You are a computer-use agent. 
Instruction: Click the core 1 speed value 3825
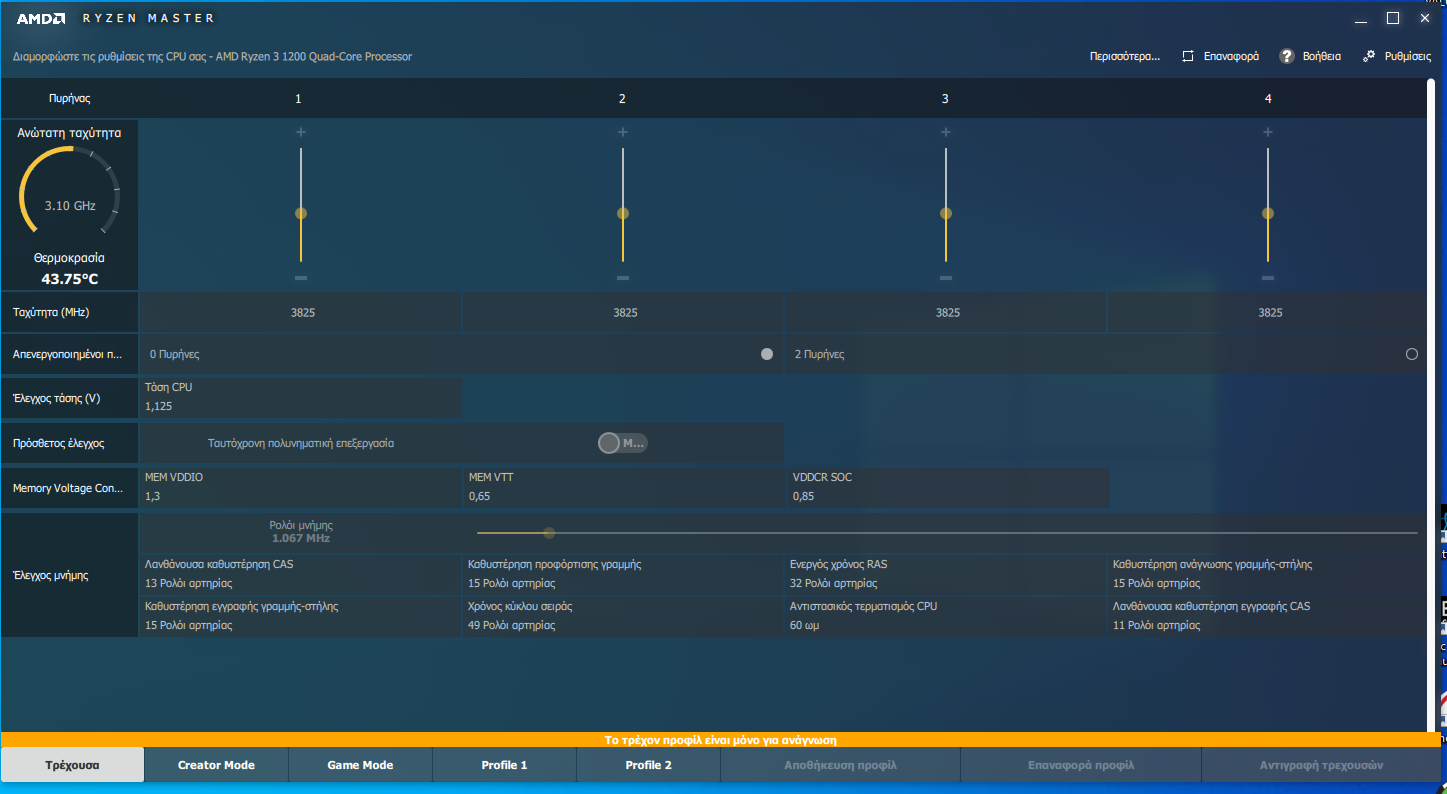303,312
